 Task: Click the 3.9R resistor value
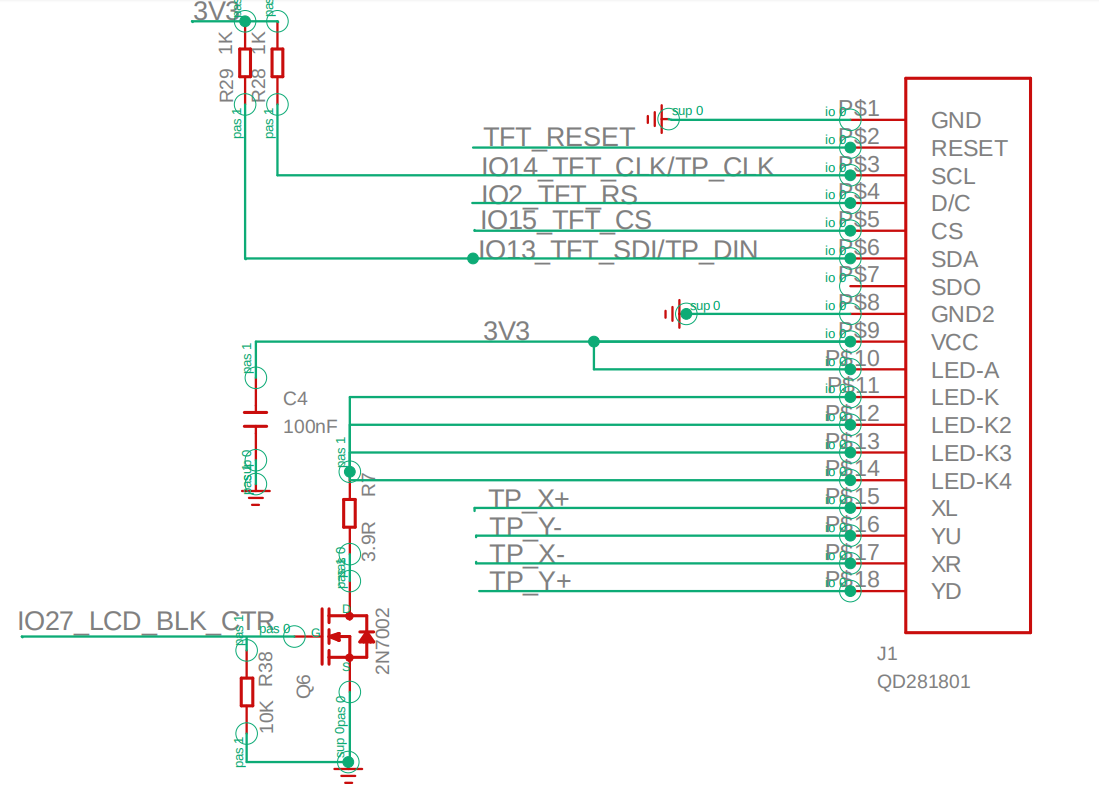369,541
